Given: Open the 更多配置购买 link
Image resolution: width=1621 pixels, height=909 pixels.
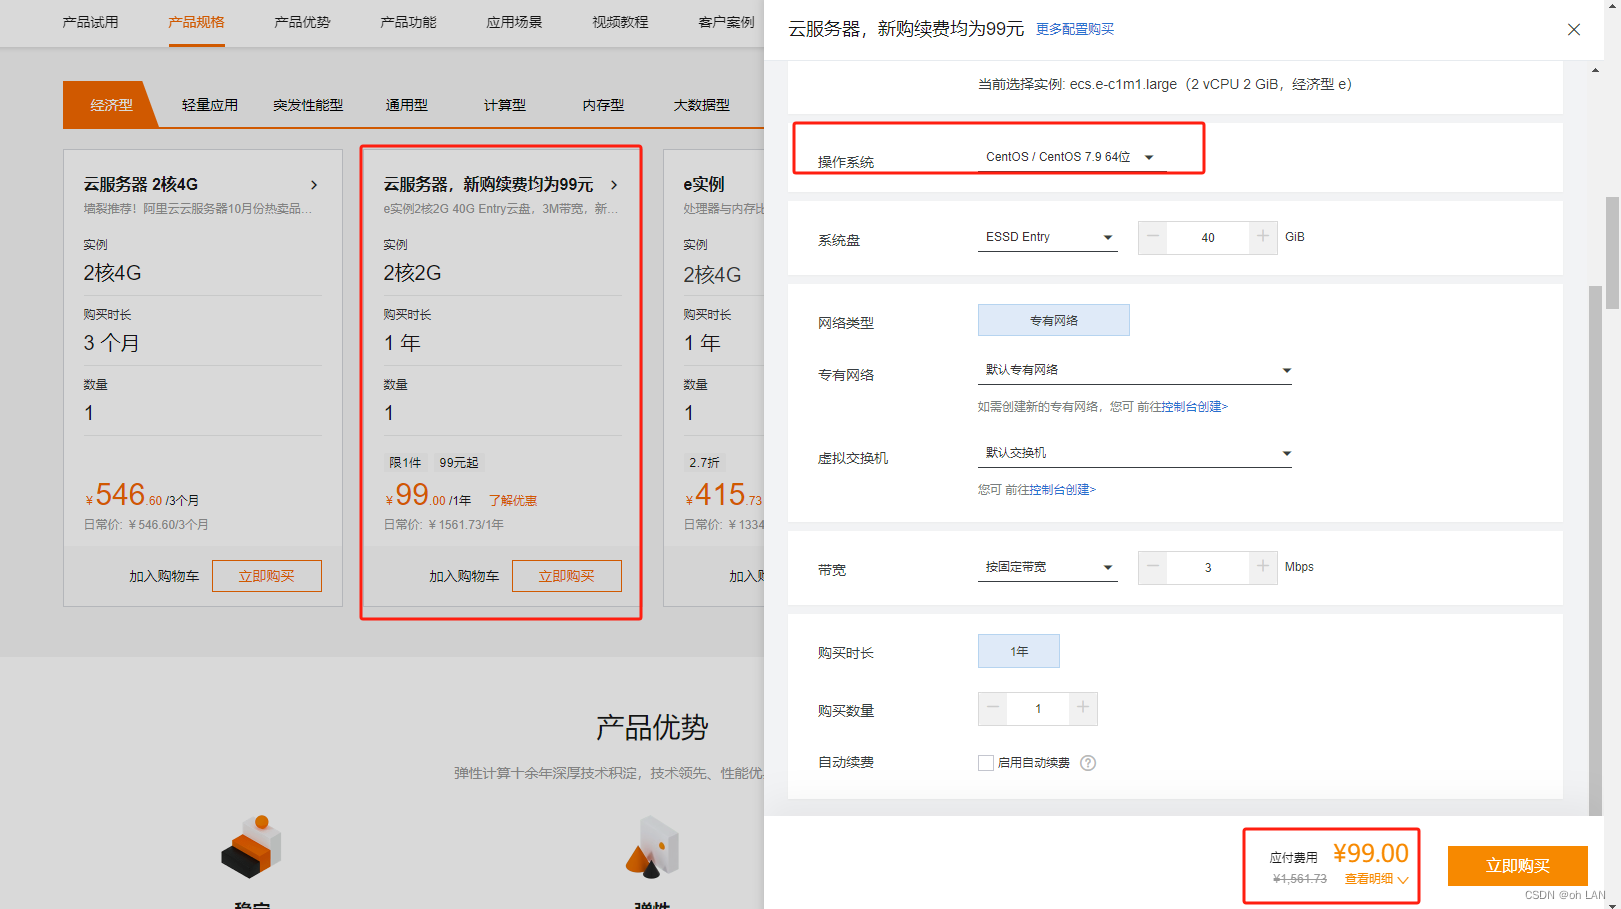Looking at the screenshot, I should pyautogui.click(x=1075, y=29).
